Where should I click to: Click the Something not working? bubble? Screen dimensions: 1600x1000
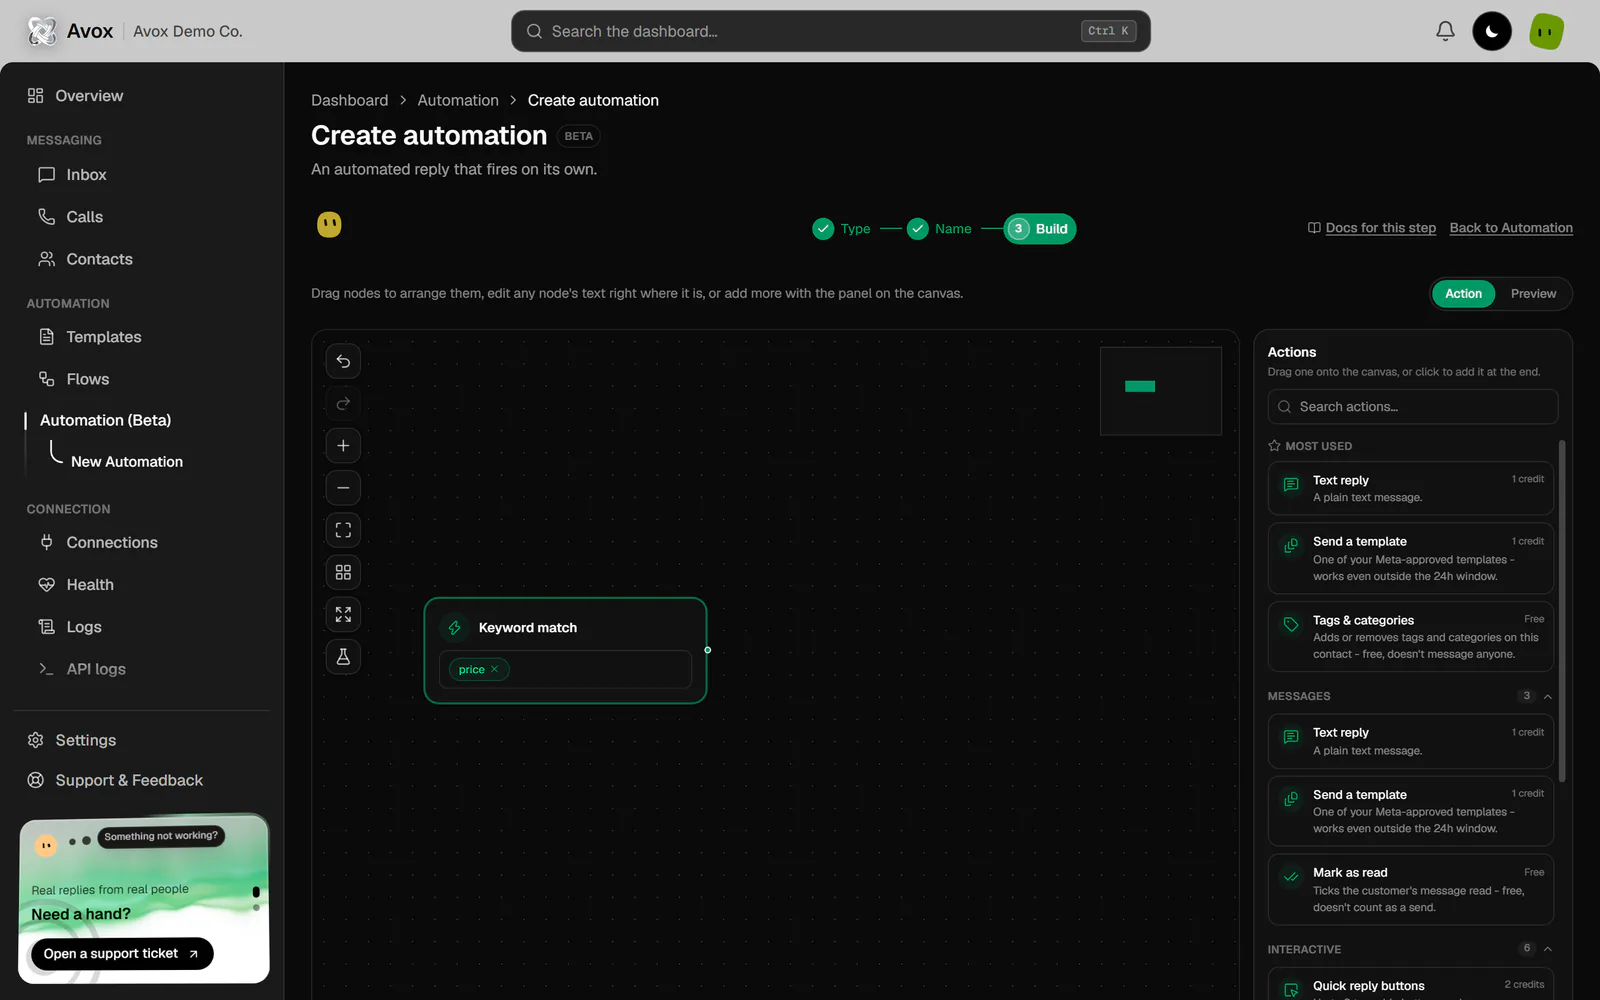[x=161, y=836]
